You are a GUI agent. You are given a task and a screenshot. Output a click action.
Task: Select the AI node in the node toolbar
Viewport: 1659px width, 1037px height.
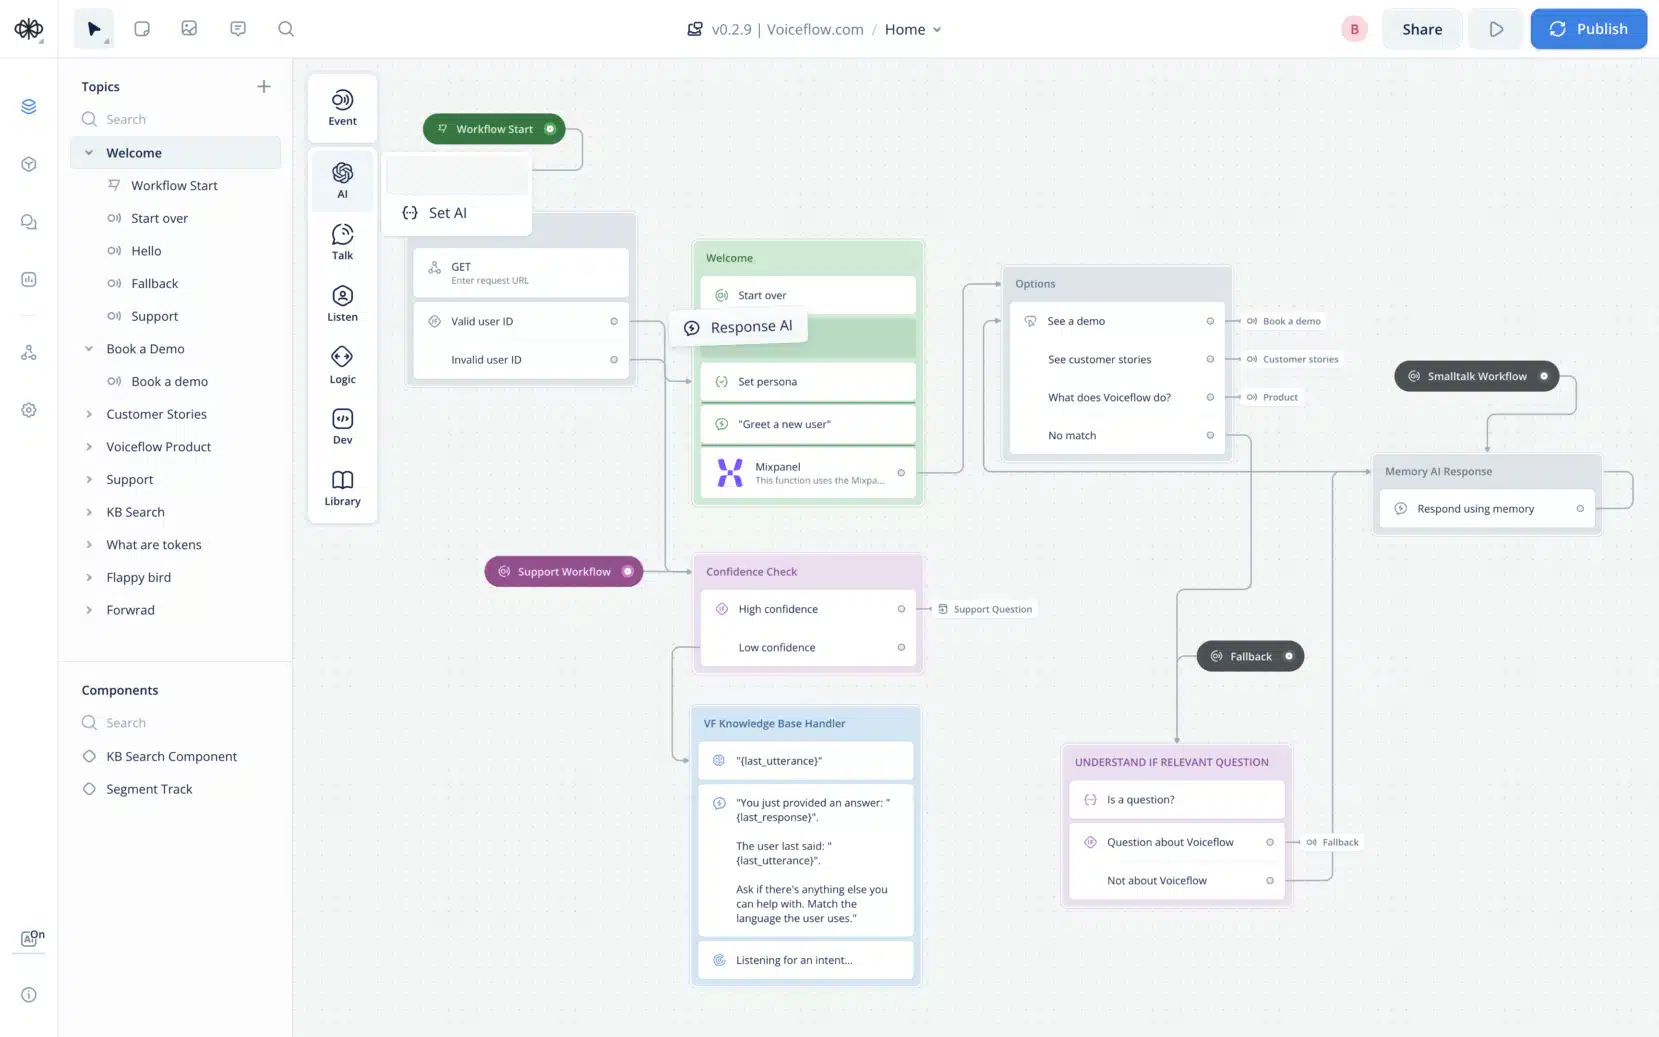(342, 180)
